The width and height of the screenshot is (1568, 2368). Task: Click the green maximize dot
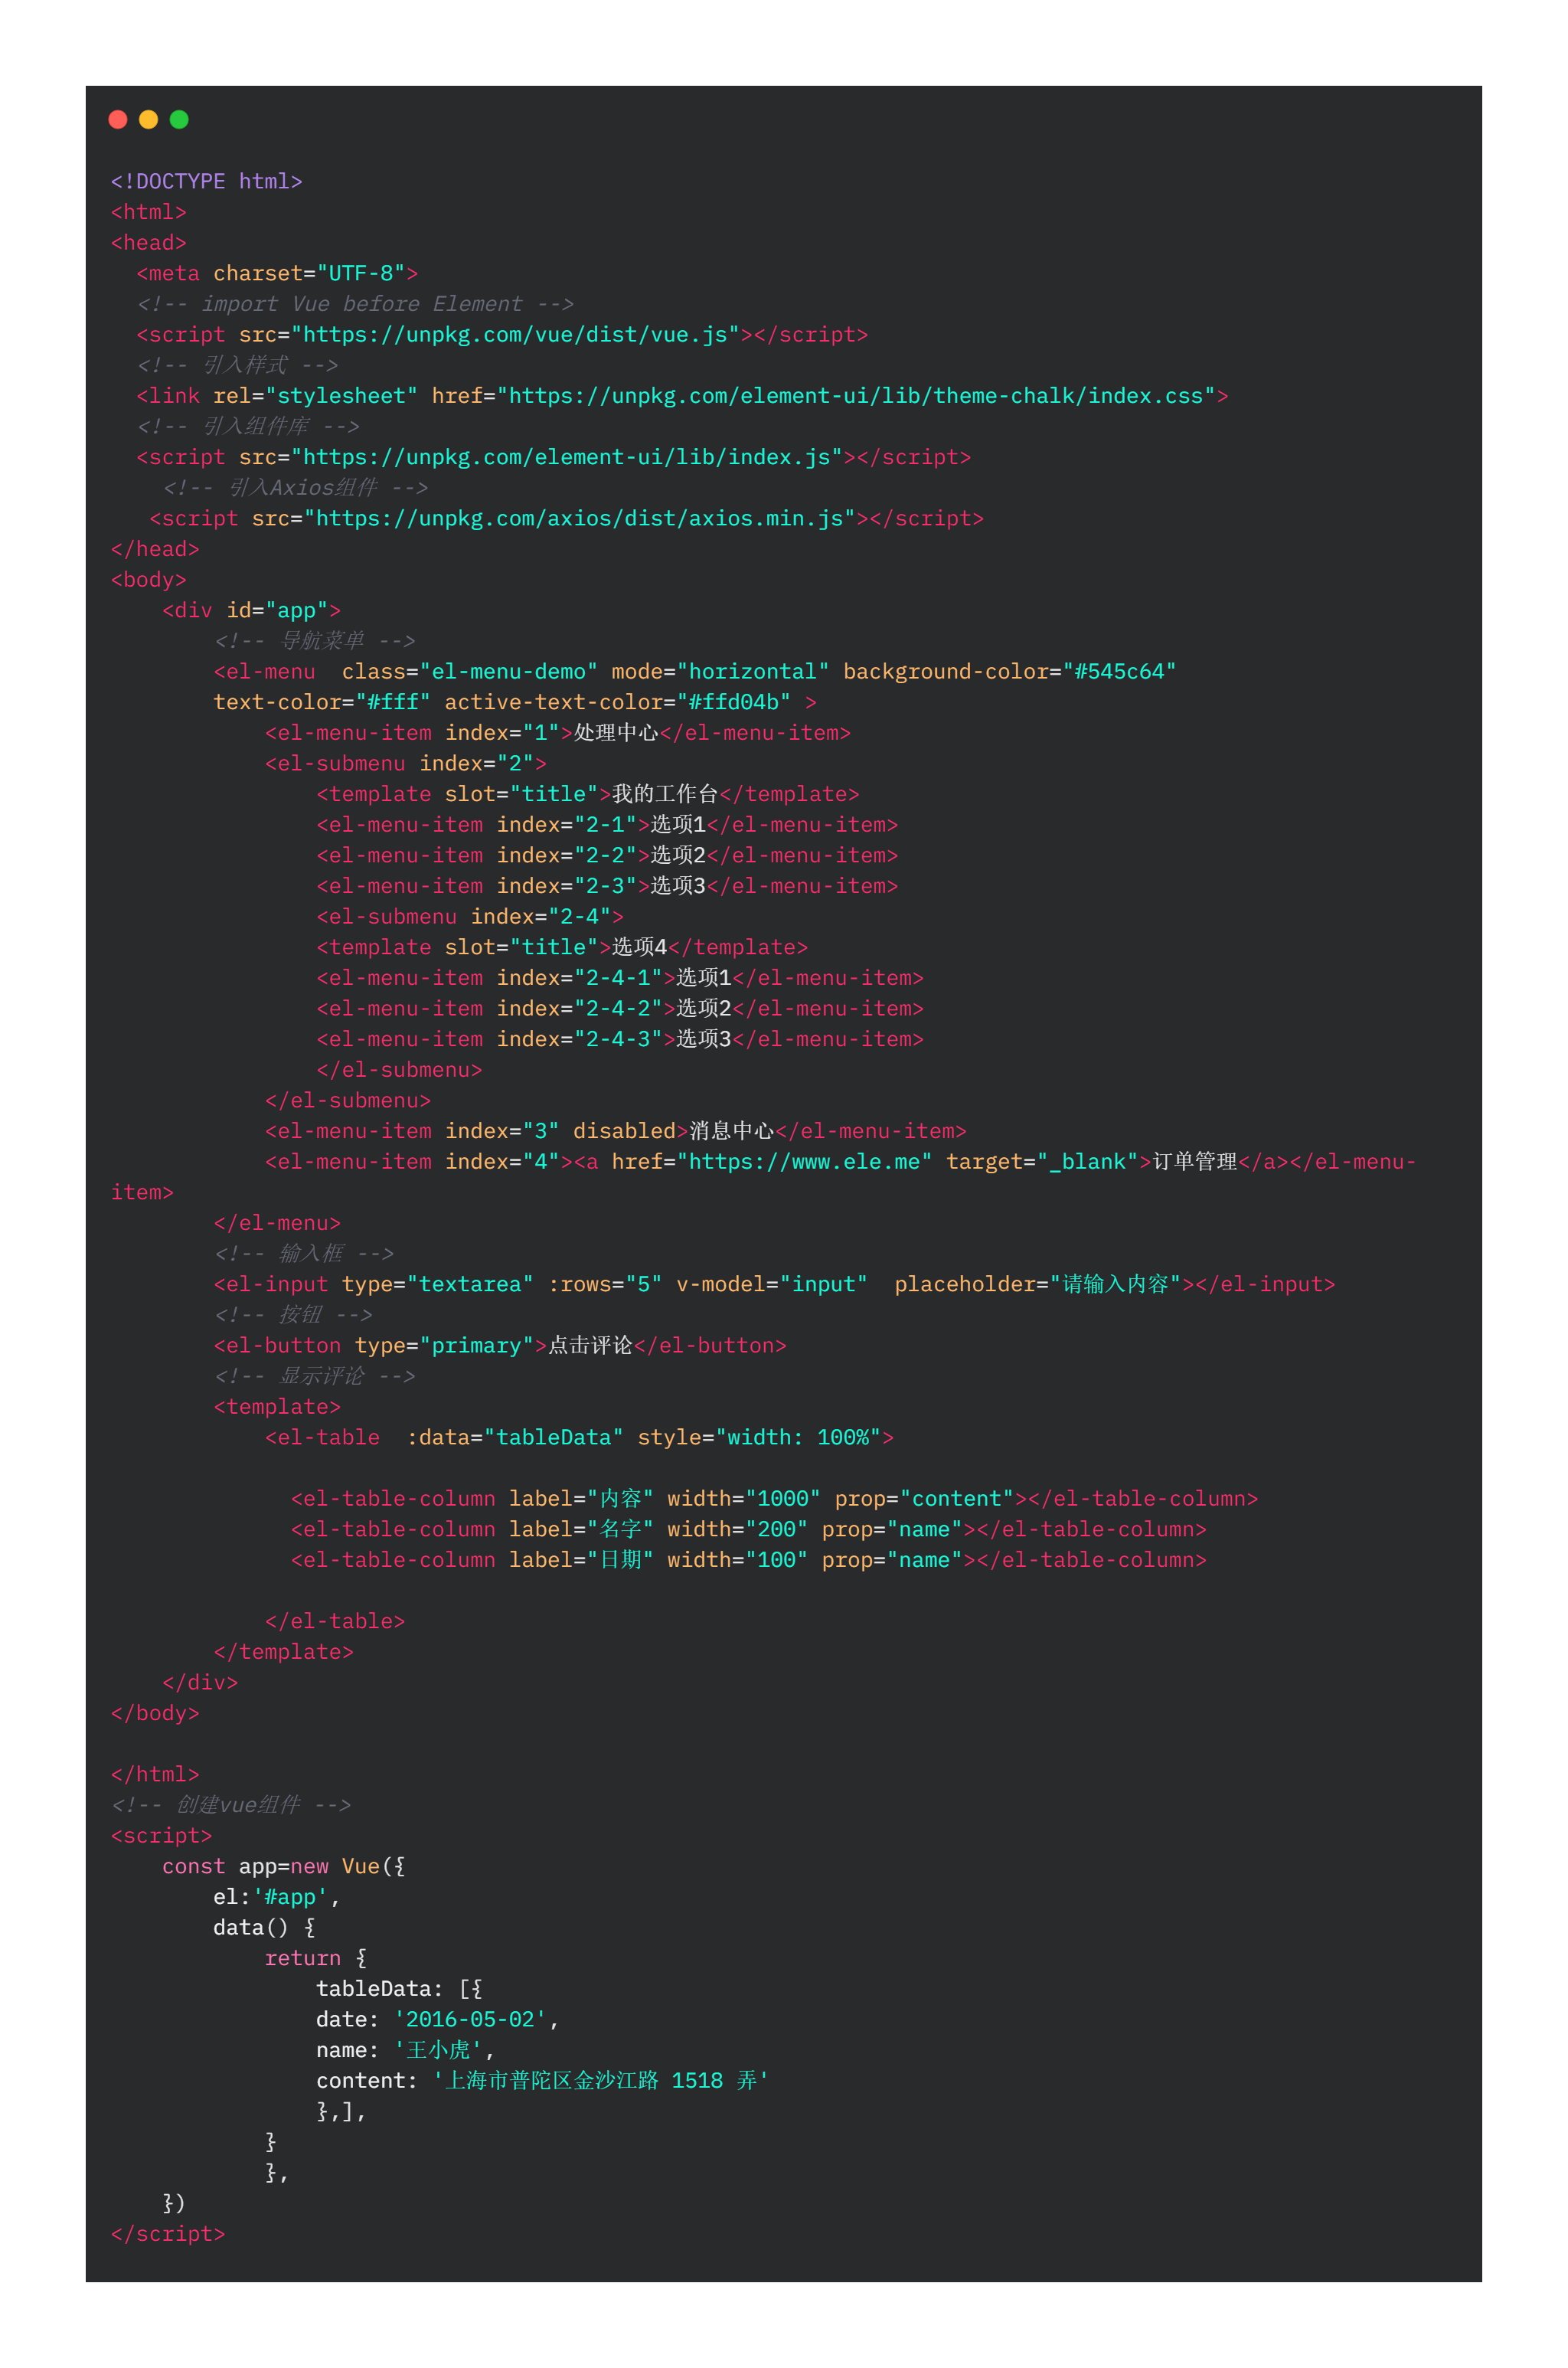click(x=179, y=120)
